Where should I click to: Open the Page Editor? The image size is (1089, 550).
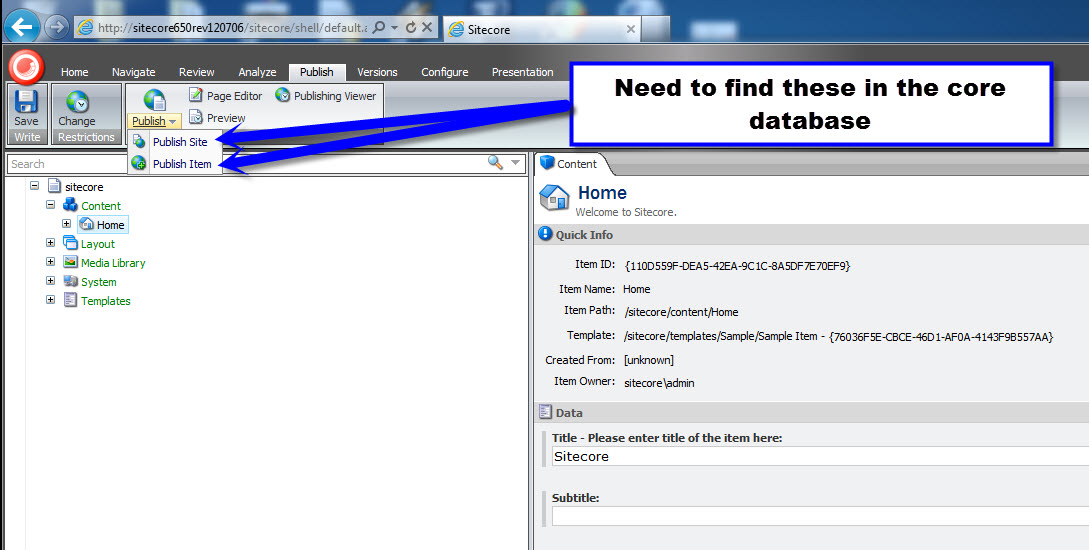(x=225, y=96)
